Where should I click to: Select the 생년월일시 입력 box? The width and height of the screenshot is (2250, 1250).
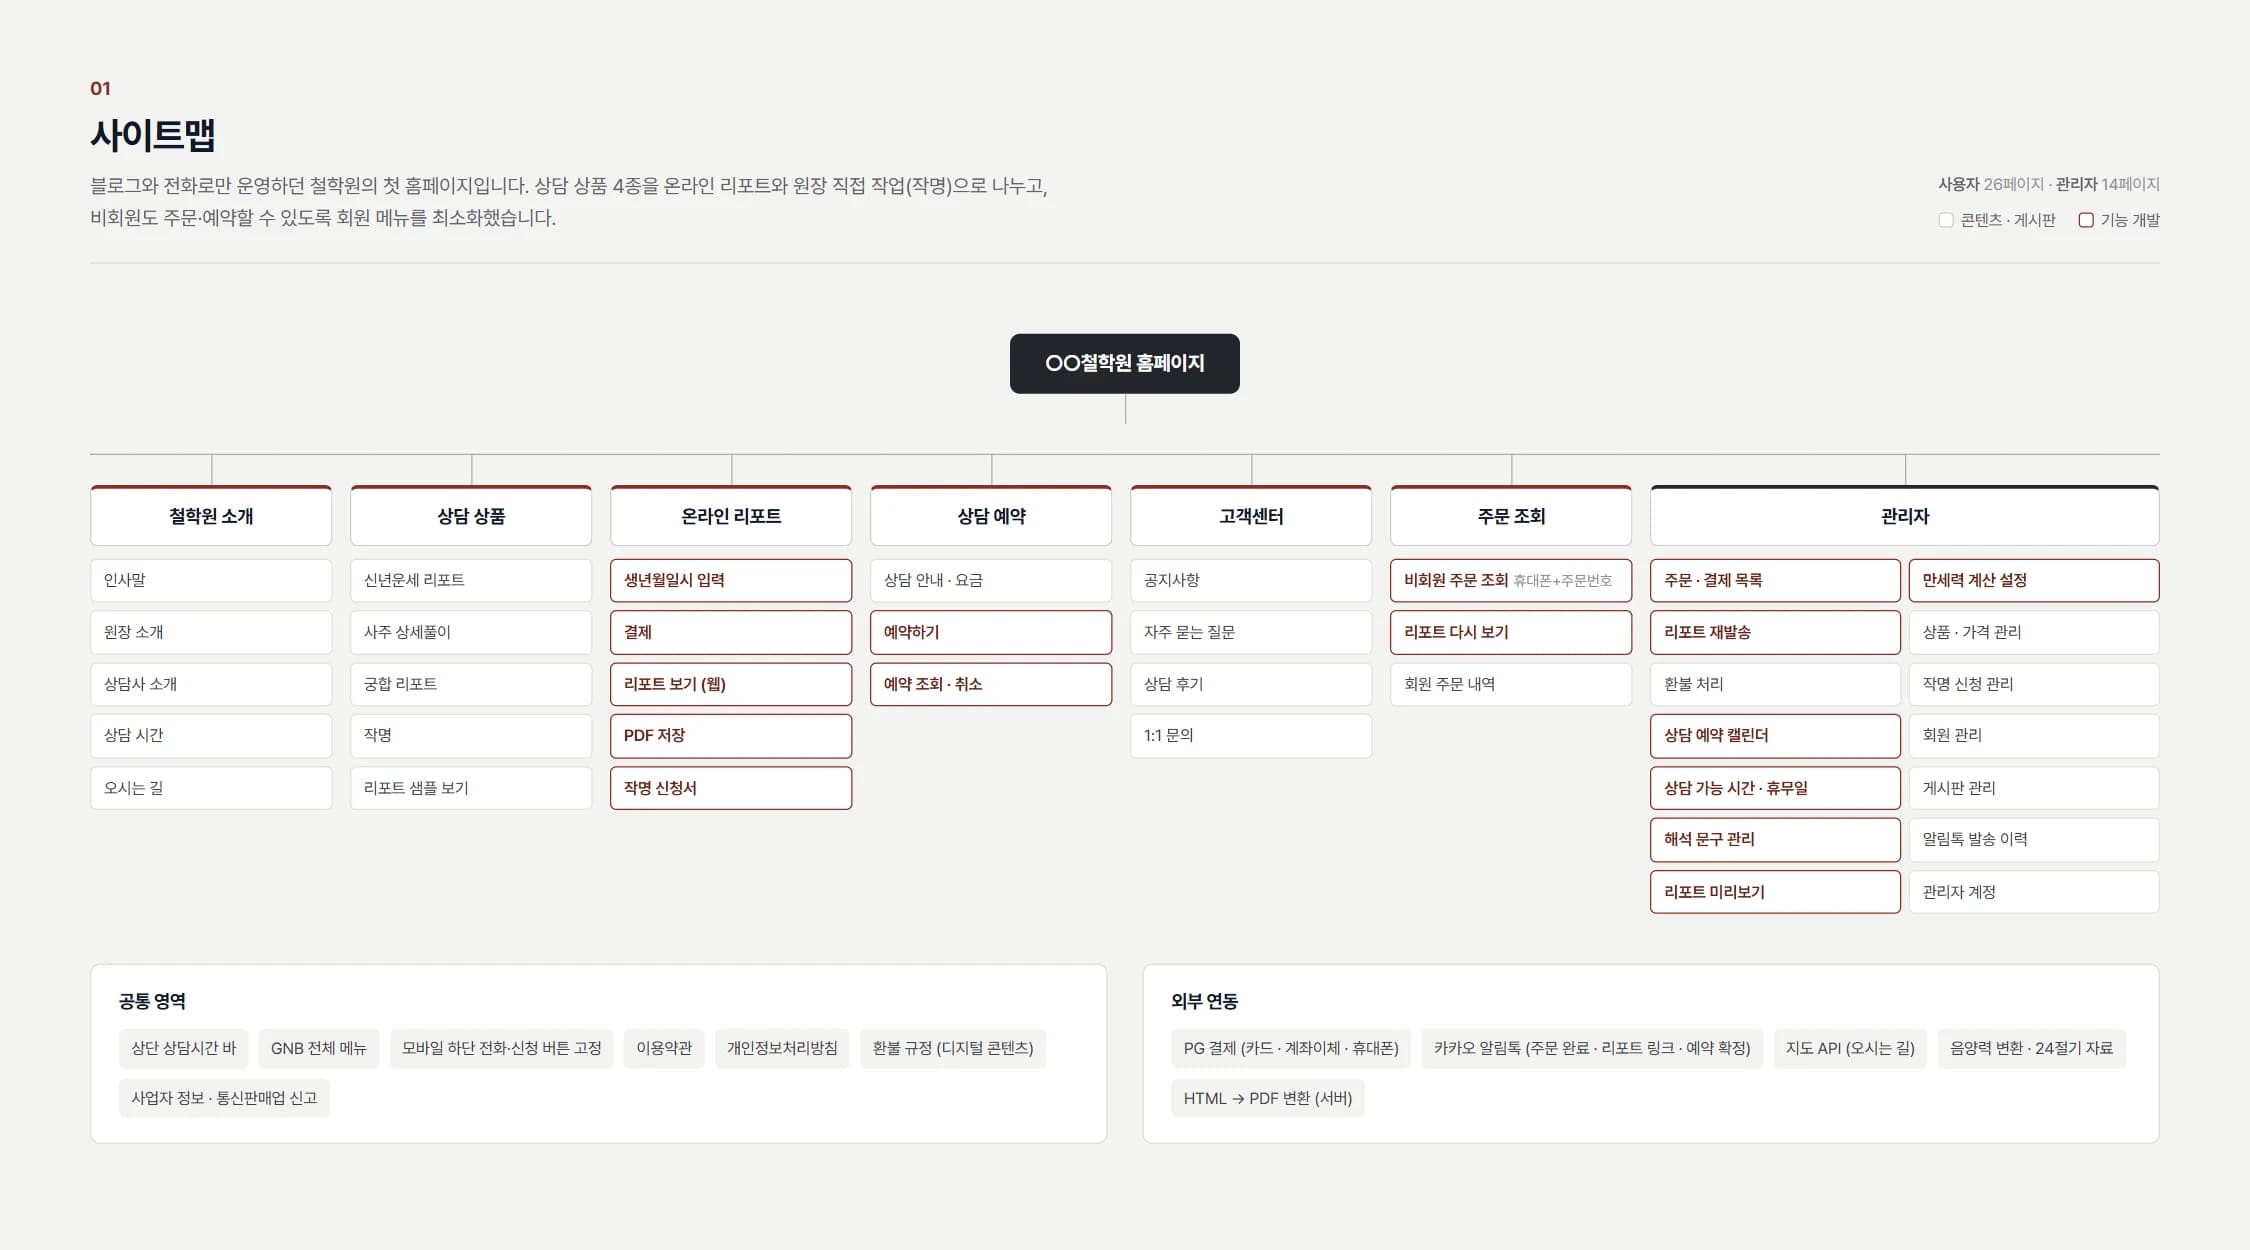click(731, 580)
